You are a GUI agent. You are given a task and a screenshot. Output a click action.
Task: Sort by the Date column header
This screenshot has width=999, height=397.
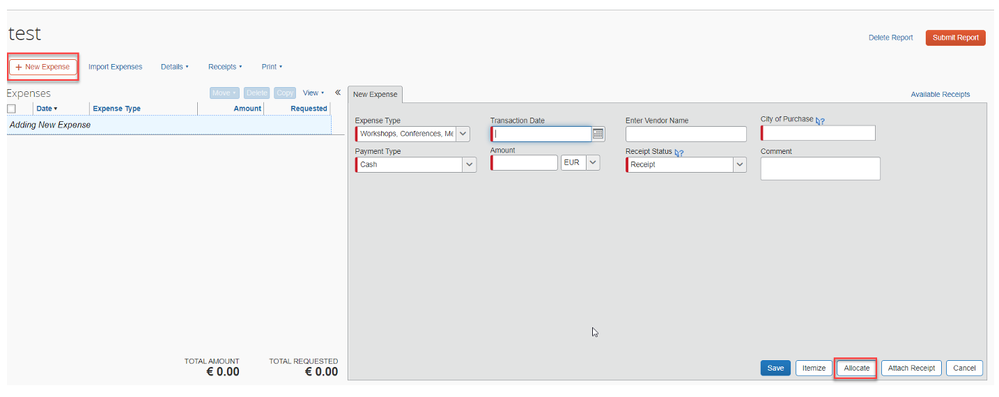(47, 108)
